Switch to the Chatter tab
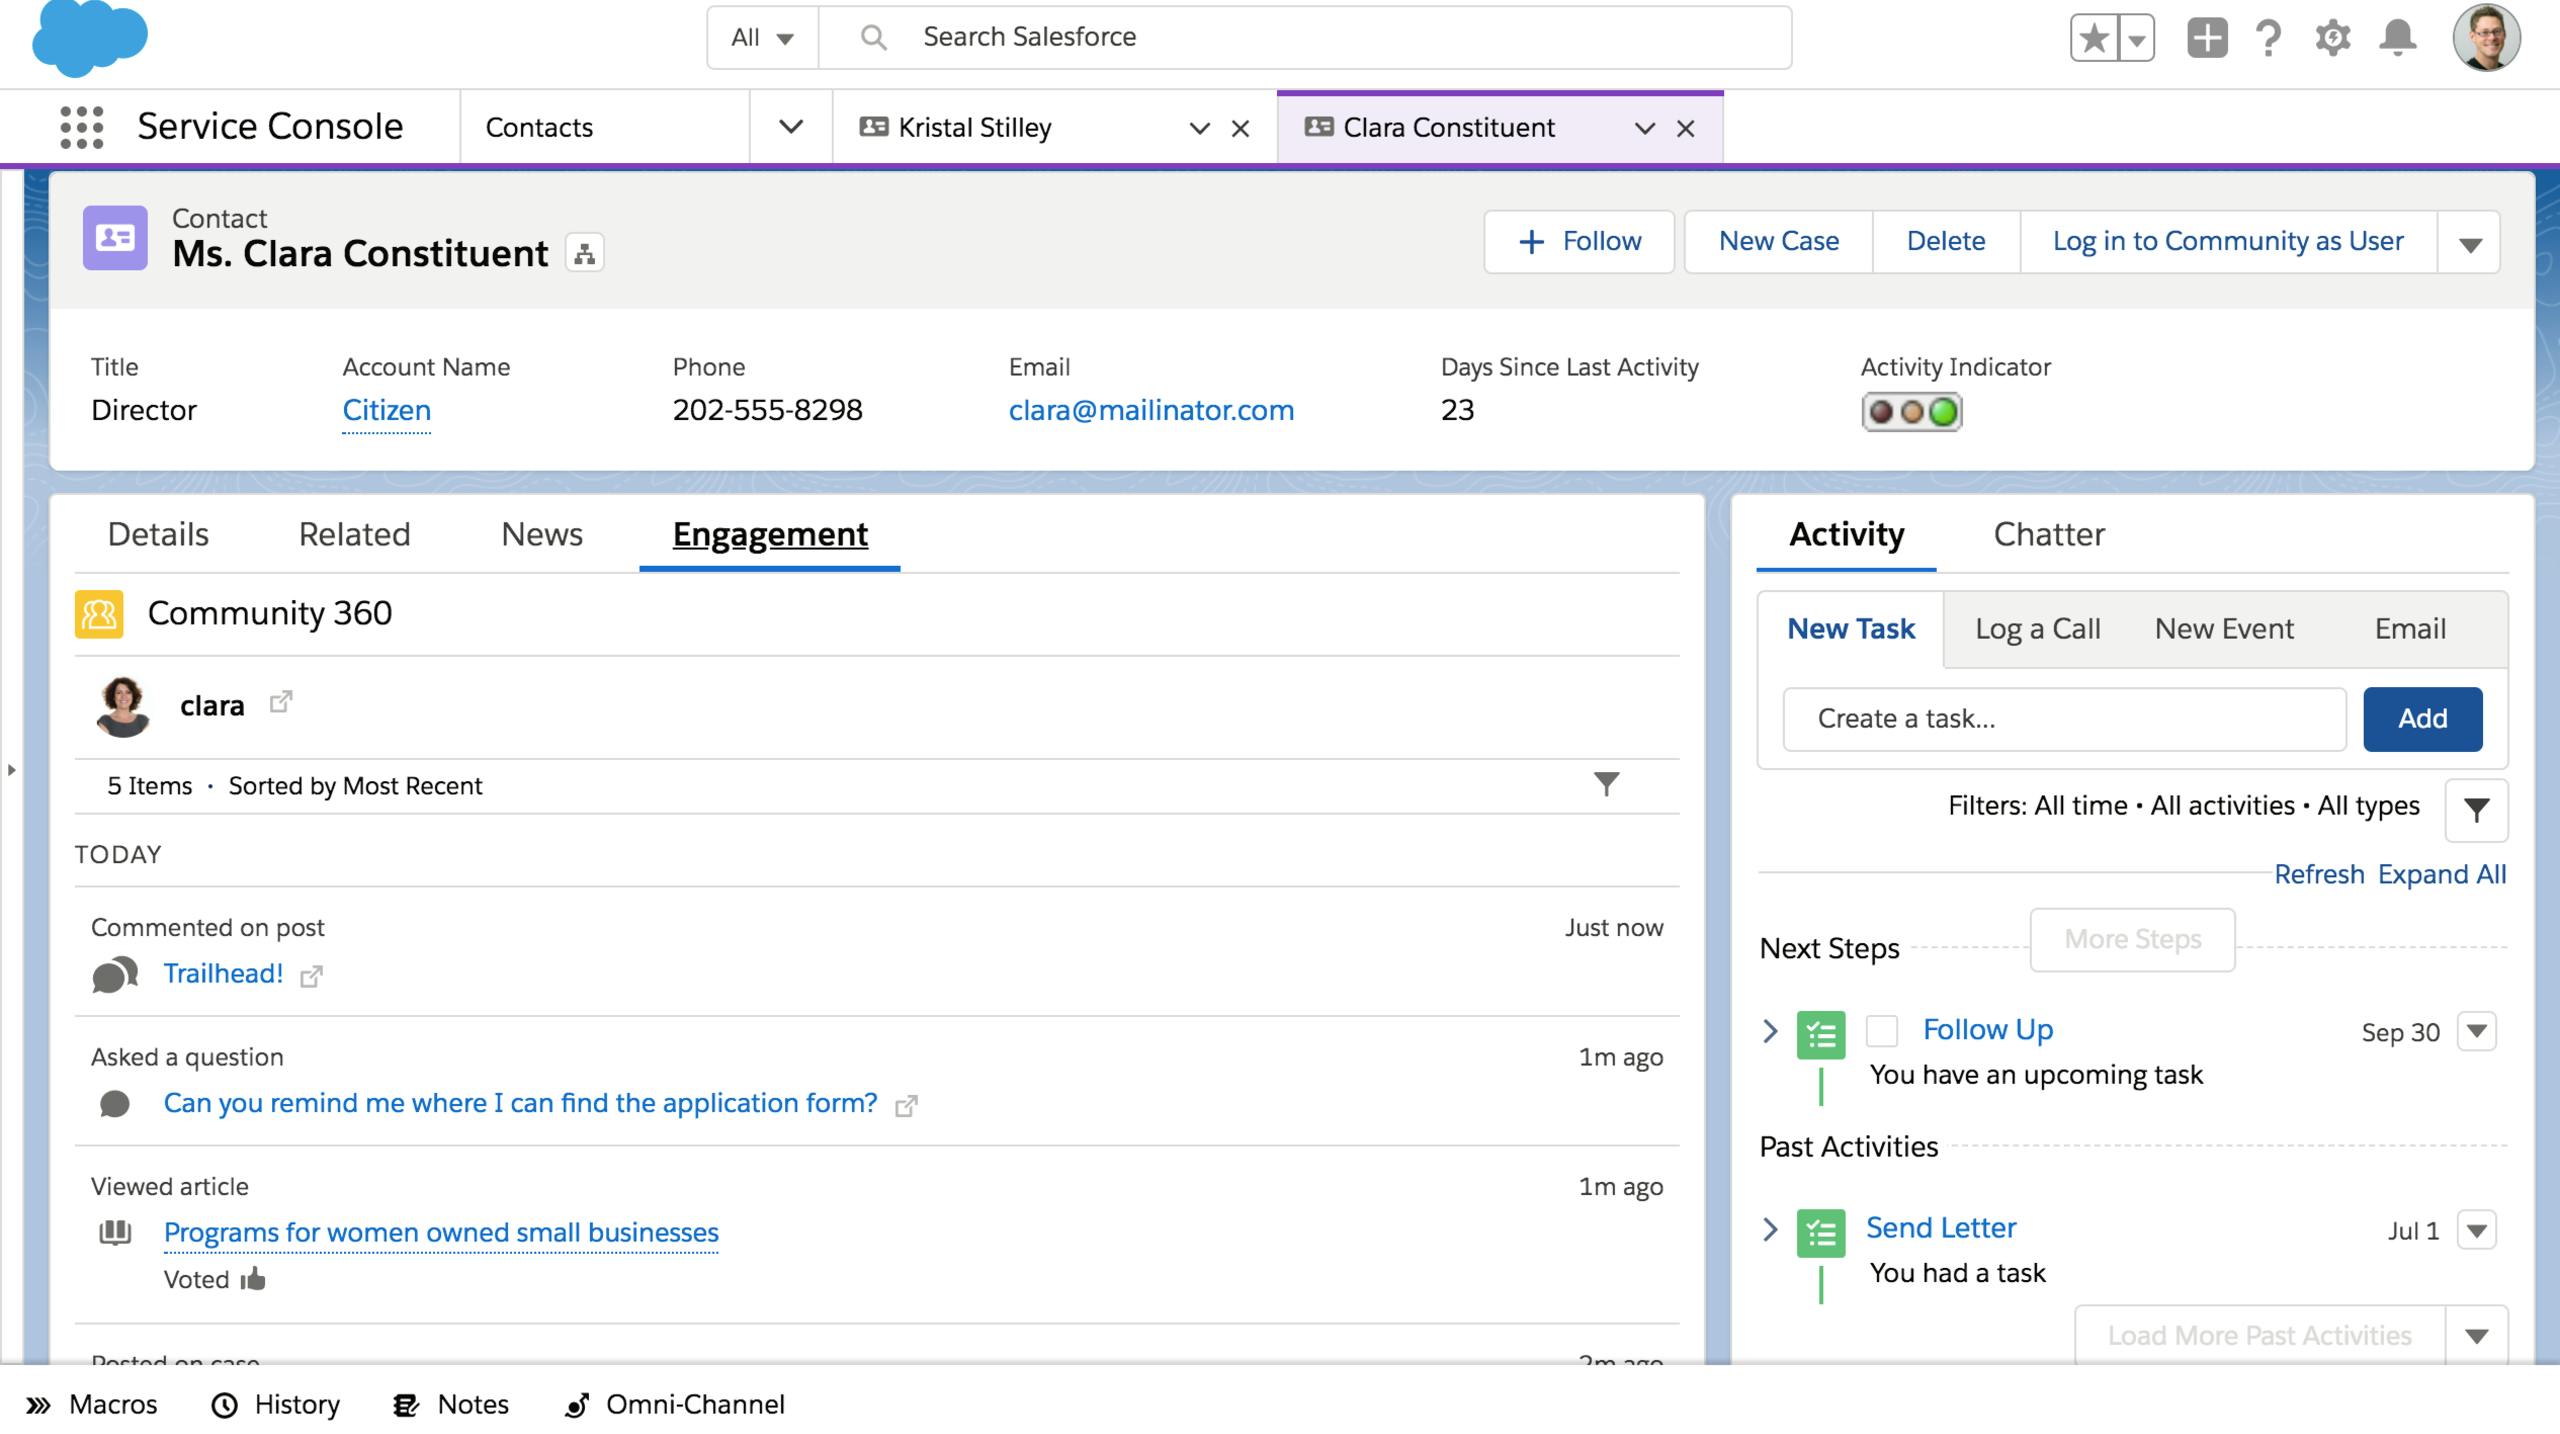The height and width of the screenshot is (1434, 2560). point(2049,534)
